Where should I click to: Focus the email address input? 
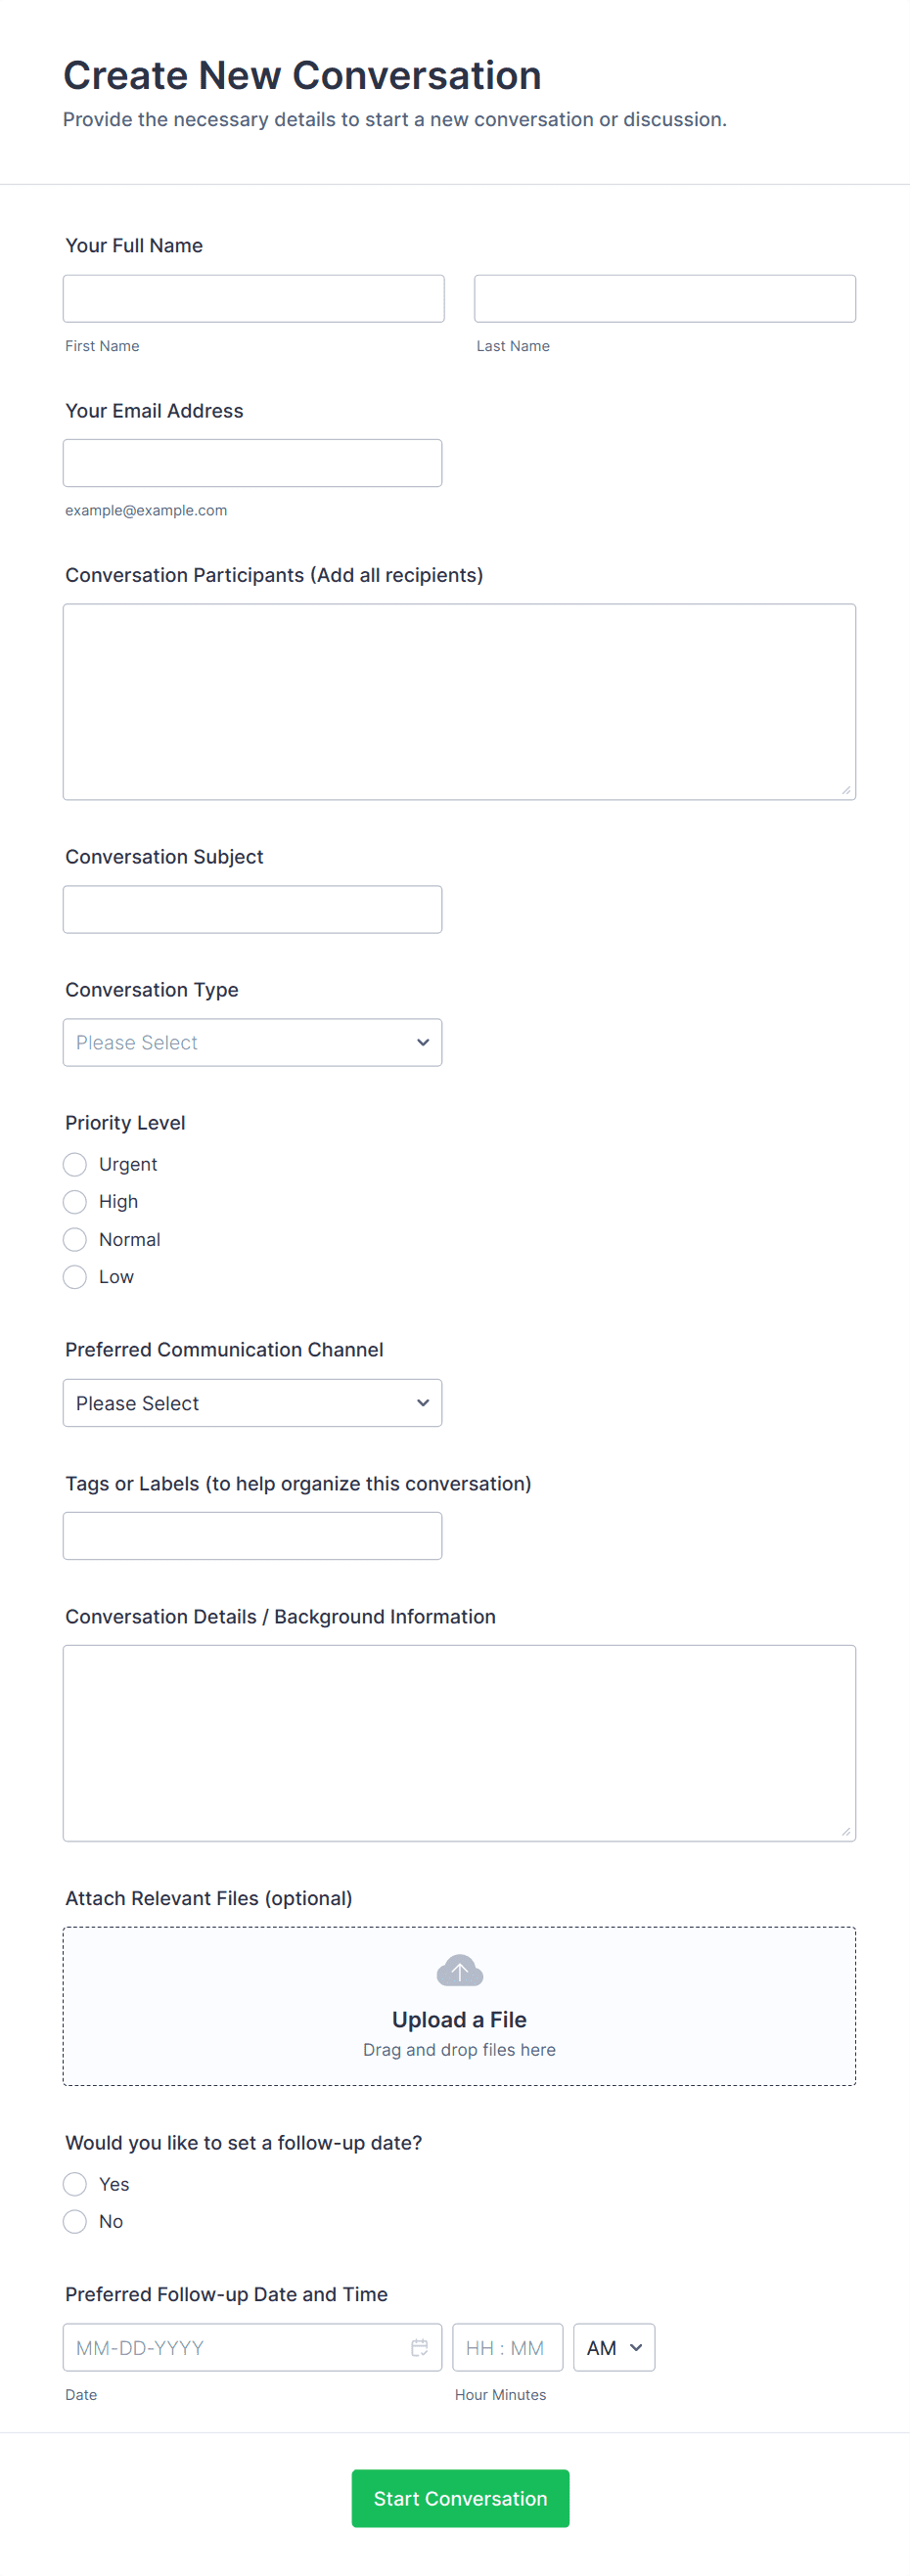pyautogui.click(x=252, y=463)
